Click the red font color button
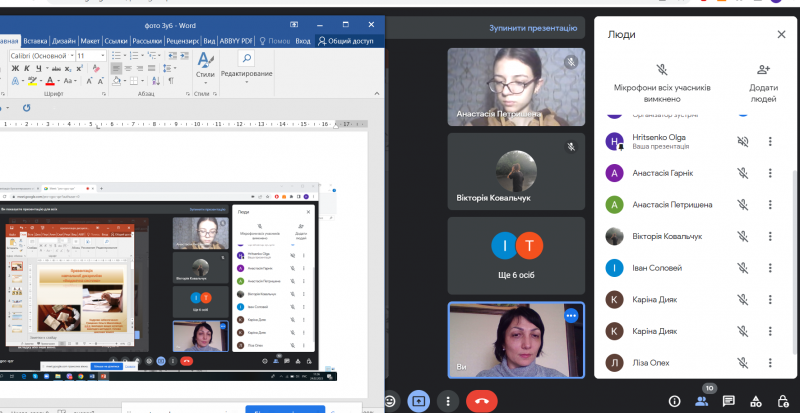 50,81
